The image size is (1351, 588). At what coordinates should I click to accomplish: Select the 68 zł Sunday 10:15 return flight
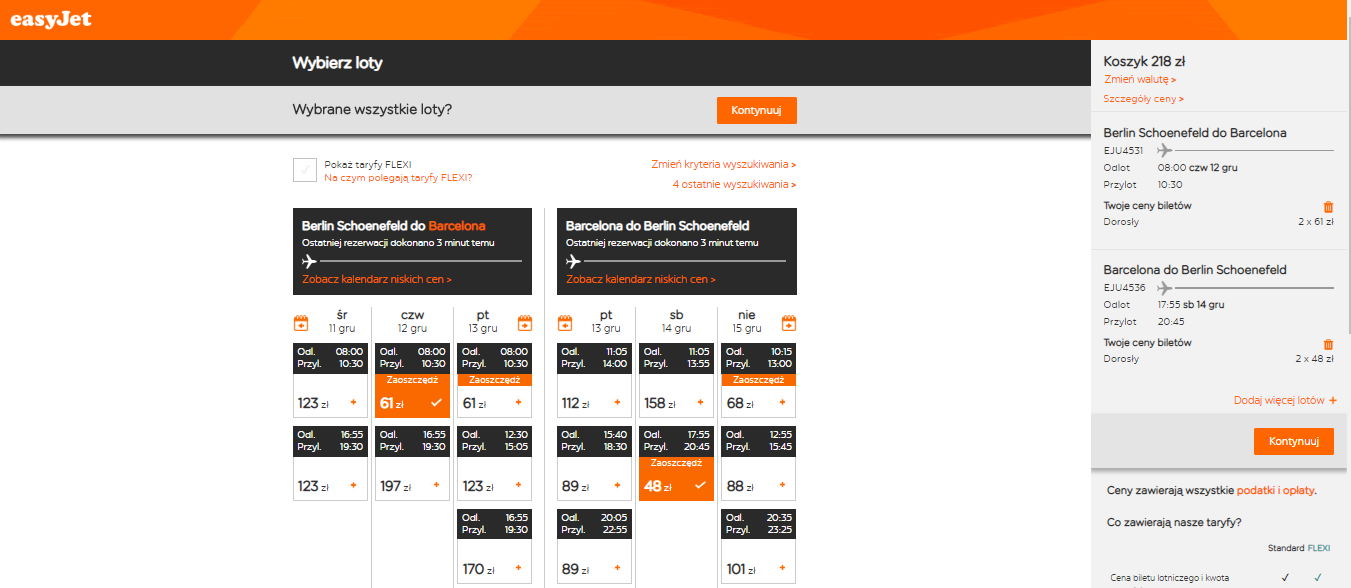(759, 381)
